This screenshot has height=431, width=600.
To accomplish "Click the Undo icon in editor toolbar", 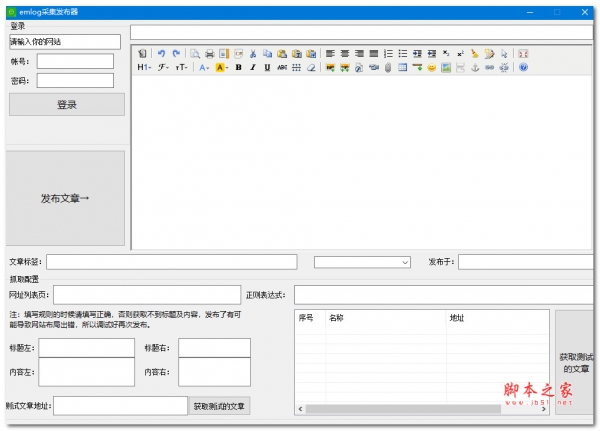I will click(162, 53).
